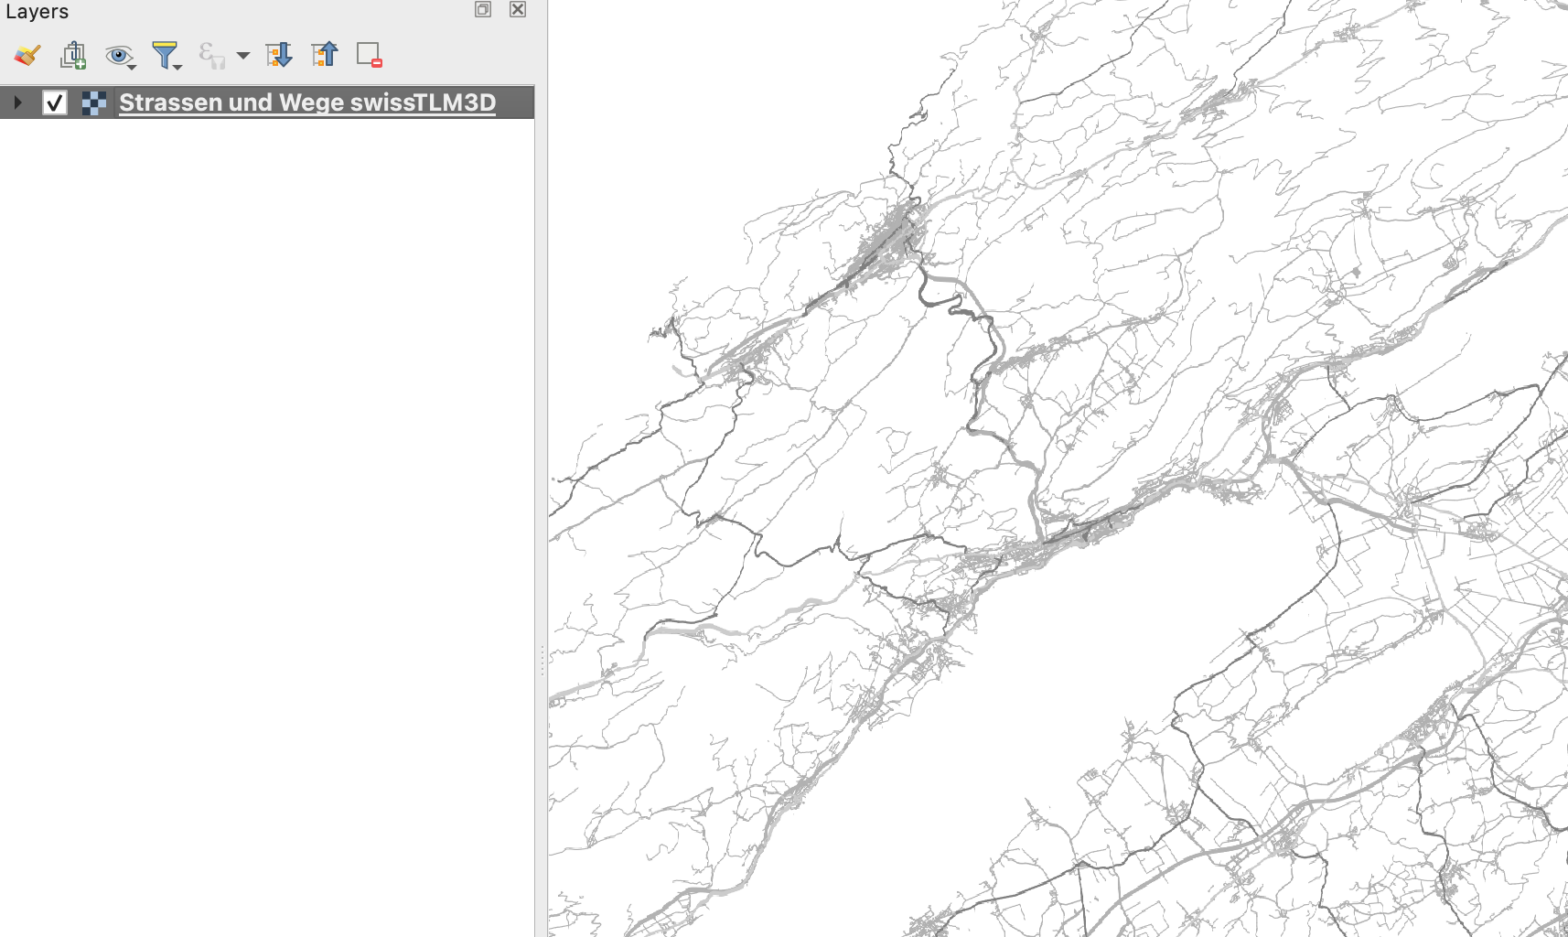This screenshot has height=937, width=1568.
Task: Click the Add Group icon
Action: coord(73,55)
